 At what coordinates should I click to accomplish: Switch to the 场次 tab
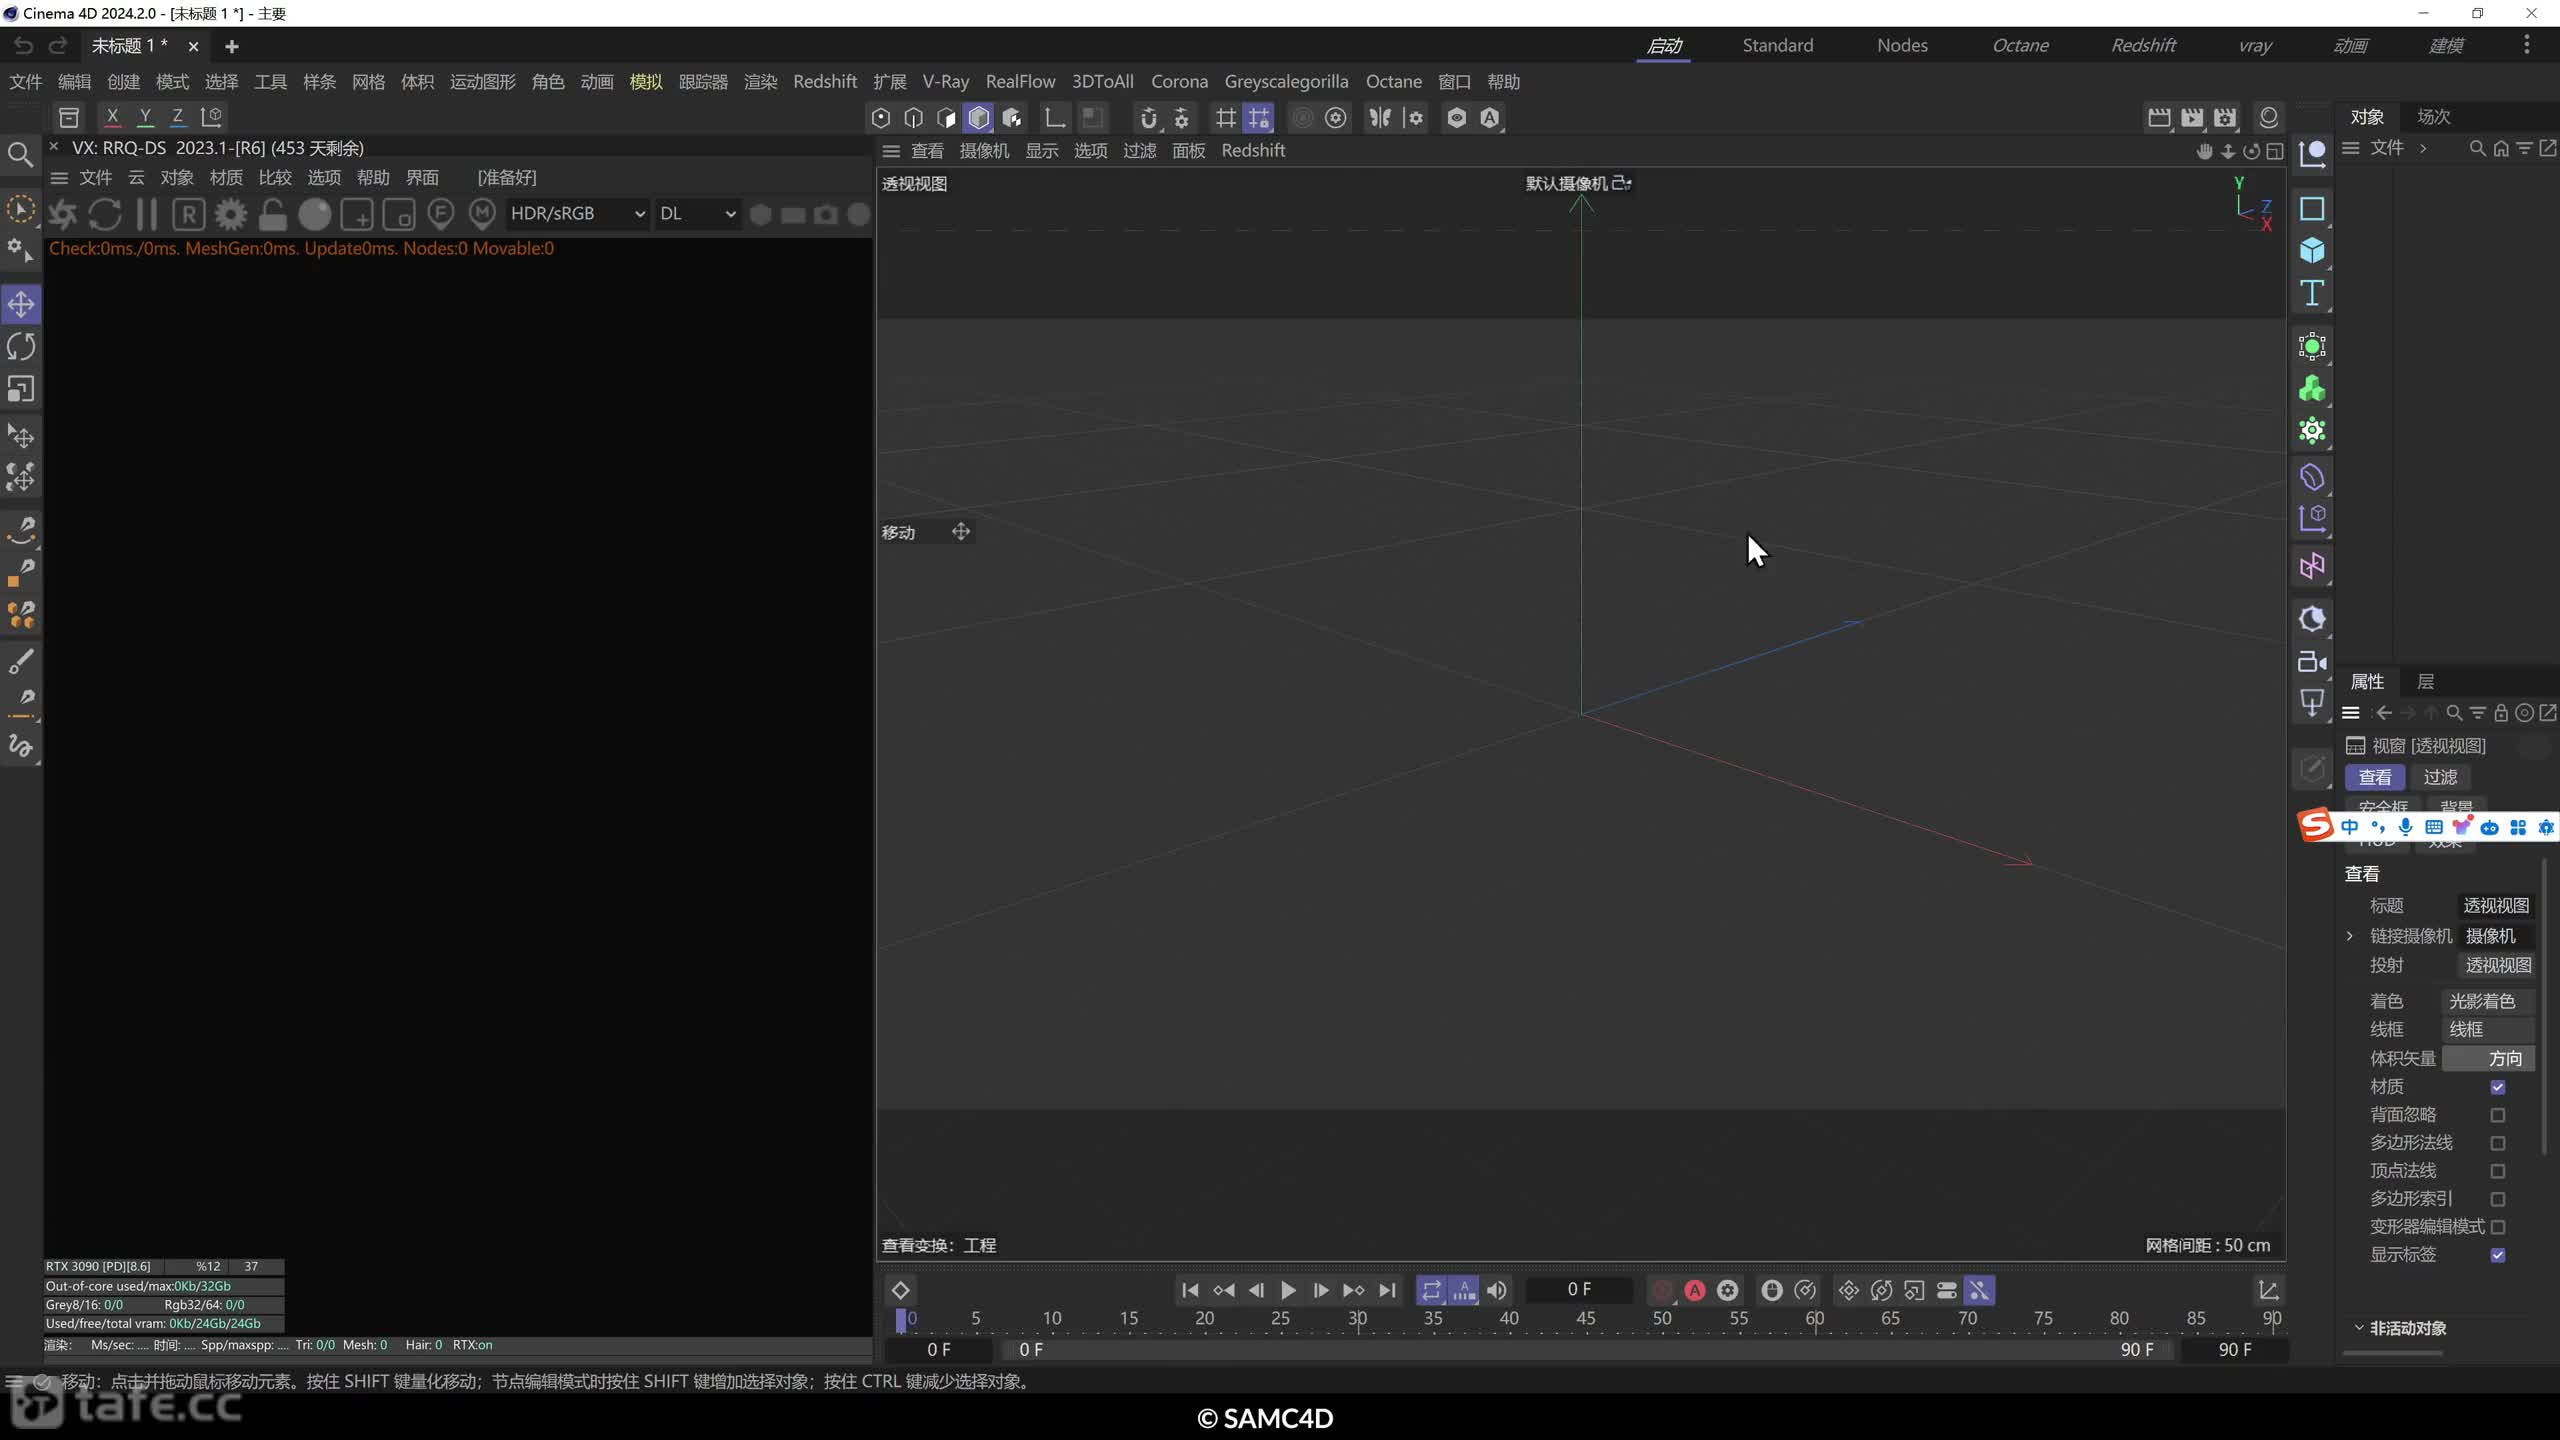point(2434,117)
